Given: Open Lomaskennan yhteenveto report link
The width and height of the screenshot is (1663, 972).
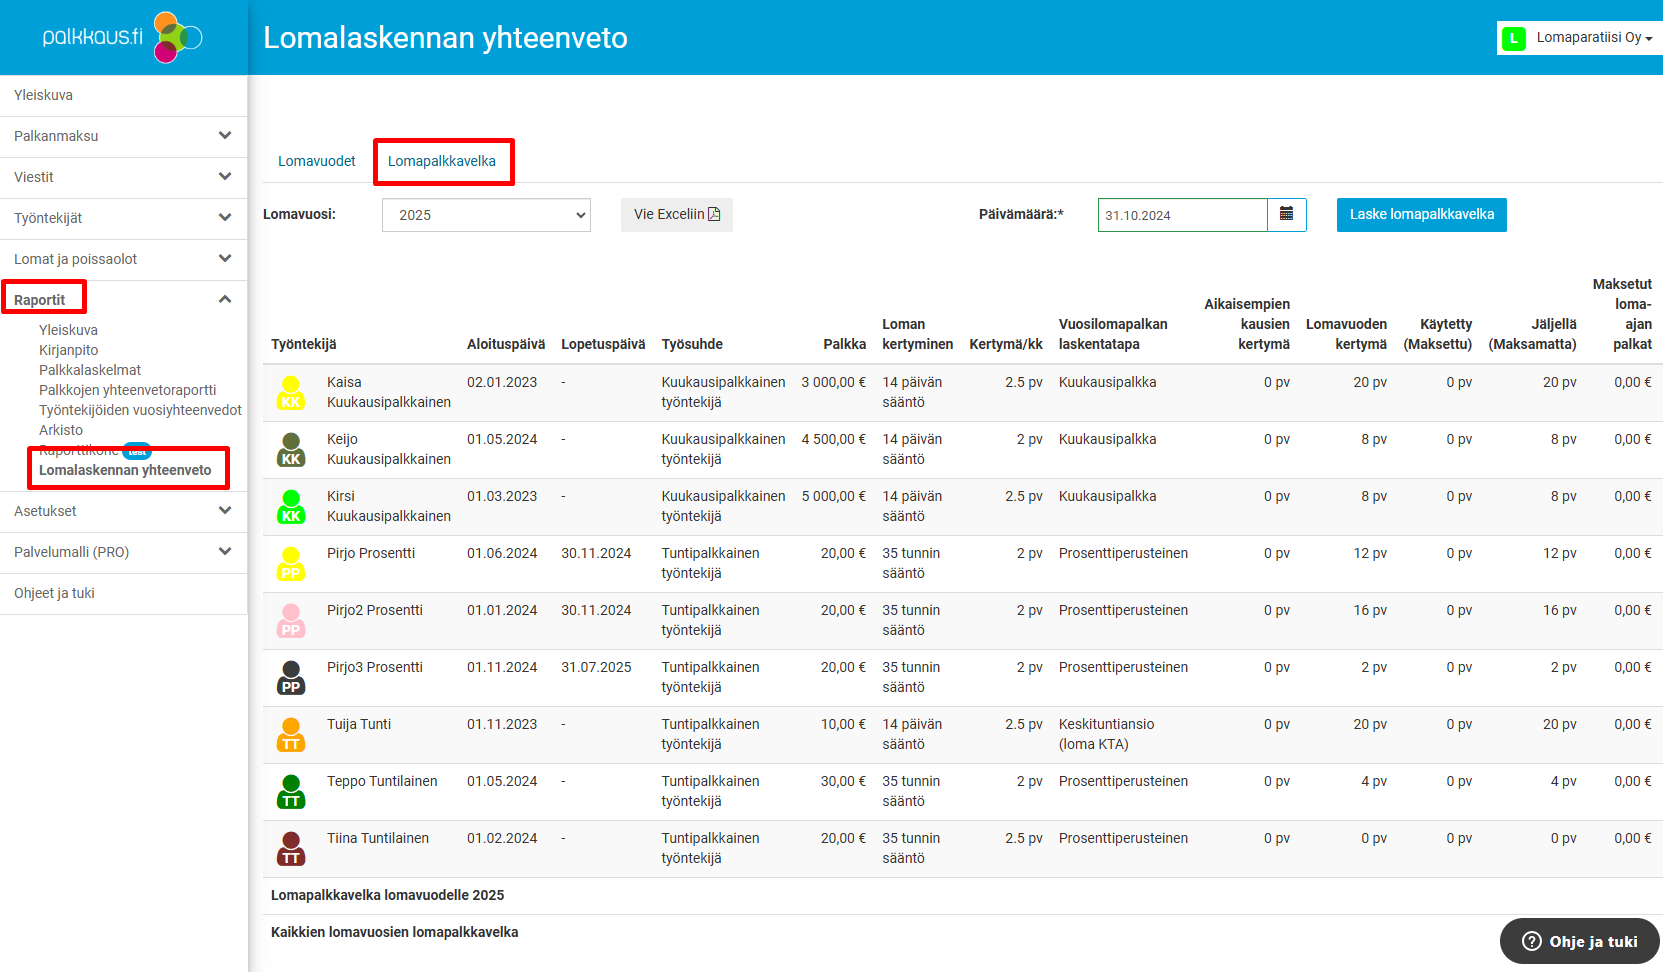Looking at the screenshot, I should click(125, 470).
